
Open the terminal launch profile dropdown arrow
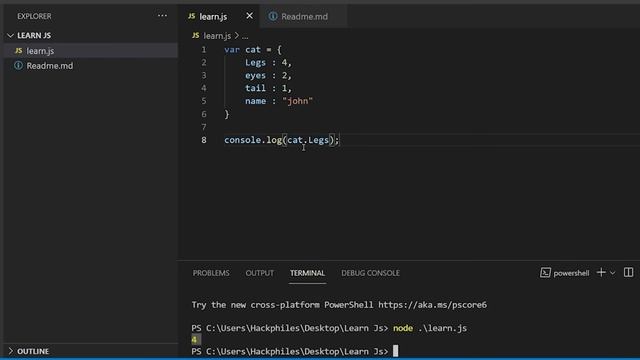tap(612, 273)
